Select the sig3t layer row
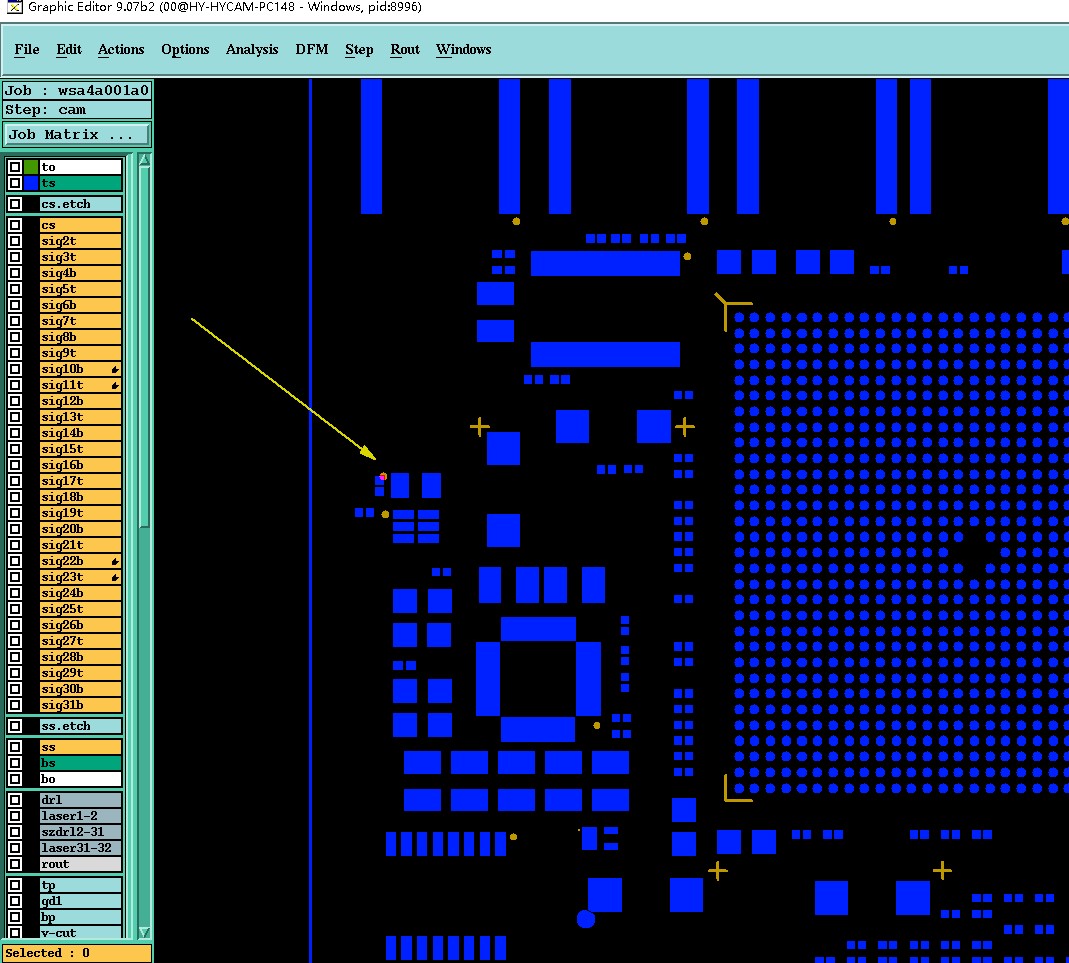This screenshot has width=1069, height=963. 80,257
